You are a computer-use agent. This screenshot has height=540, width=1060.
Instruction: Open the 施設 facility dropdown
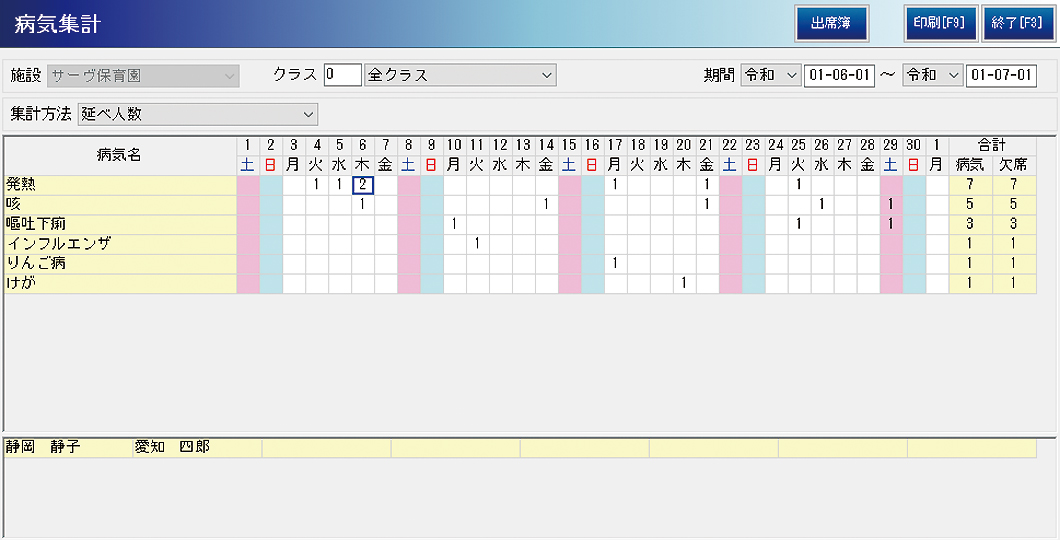click(144, 75)
